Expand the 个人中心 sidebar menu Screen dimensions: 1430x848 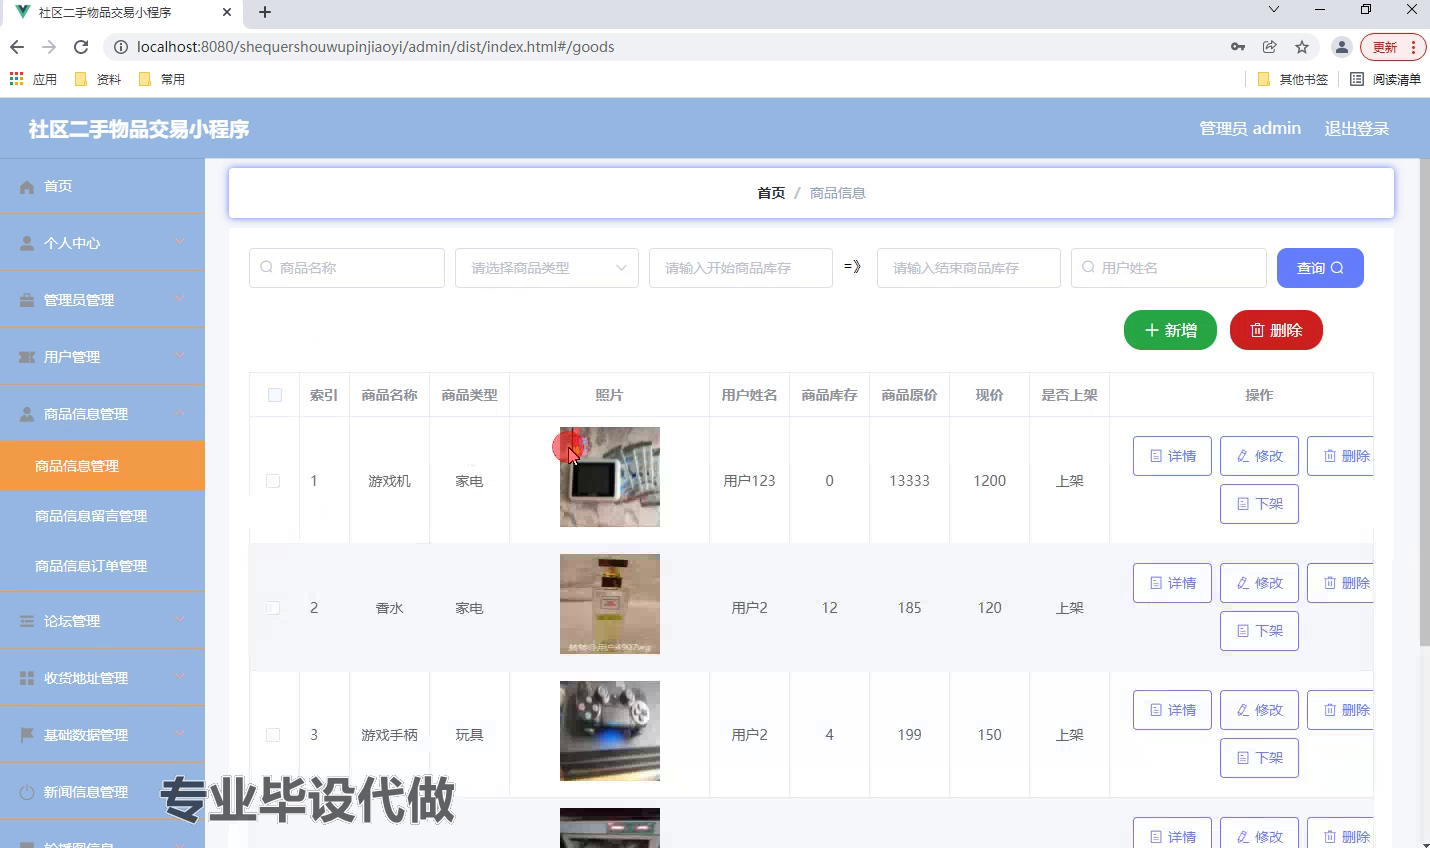click(x=102, y=243)
